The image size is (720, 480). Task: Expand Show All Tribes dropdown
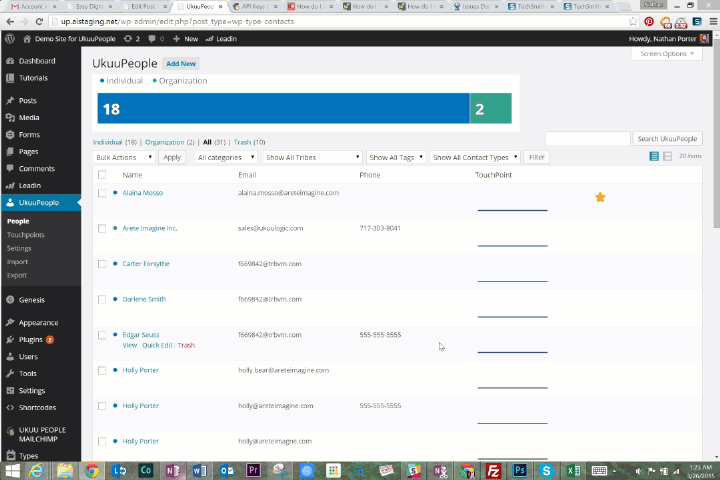(312, 157)
